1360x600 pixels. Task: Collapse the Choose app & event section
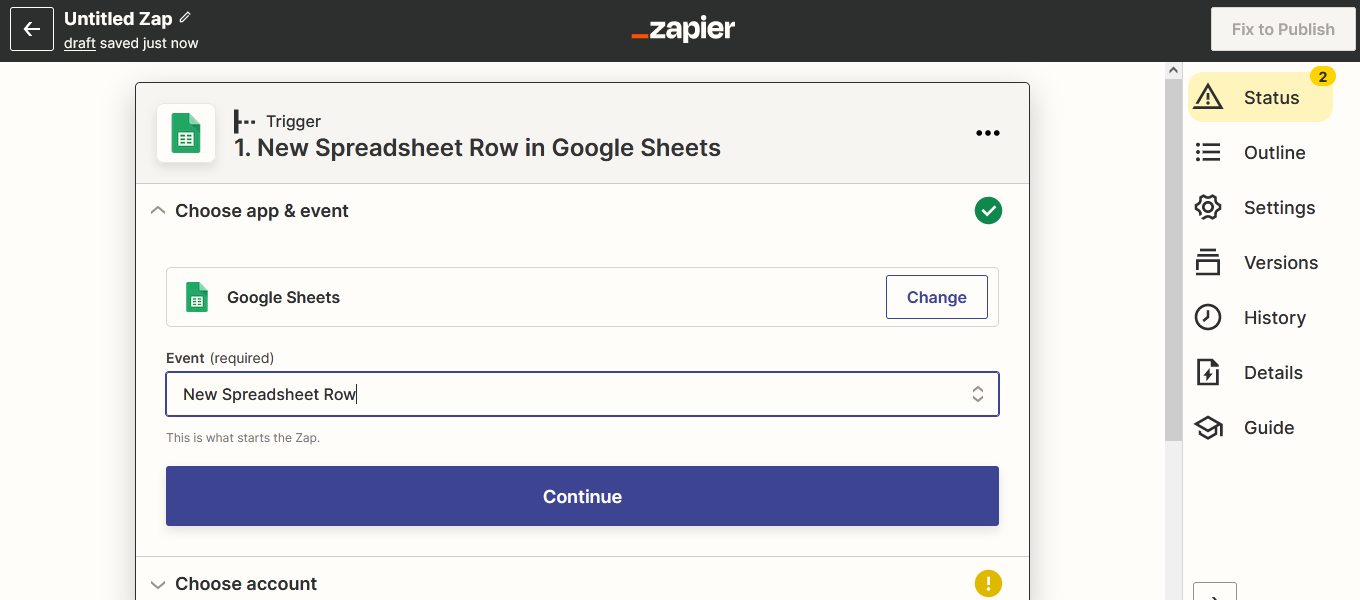[158, 211]
